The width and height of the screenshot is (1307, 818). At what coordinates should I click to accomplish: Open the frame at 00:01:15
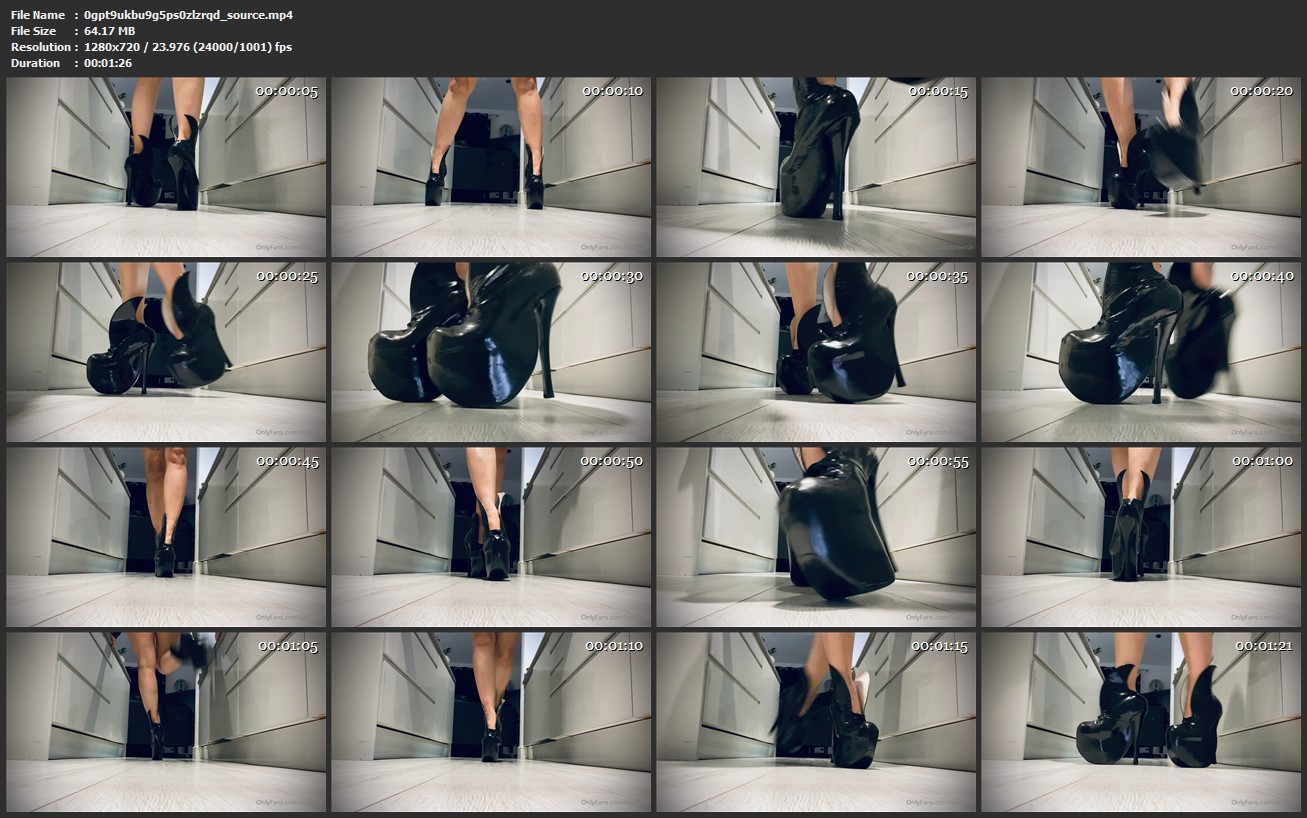816,721
